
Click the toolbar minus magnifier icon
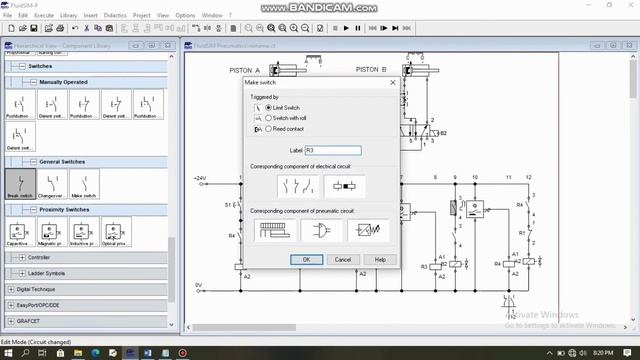point(305,28)
